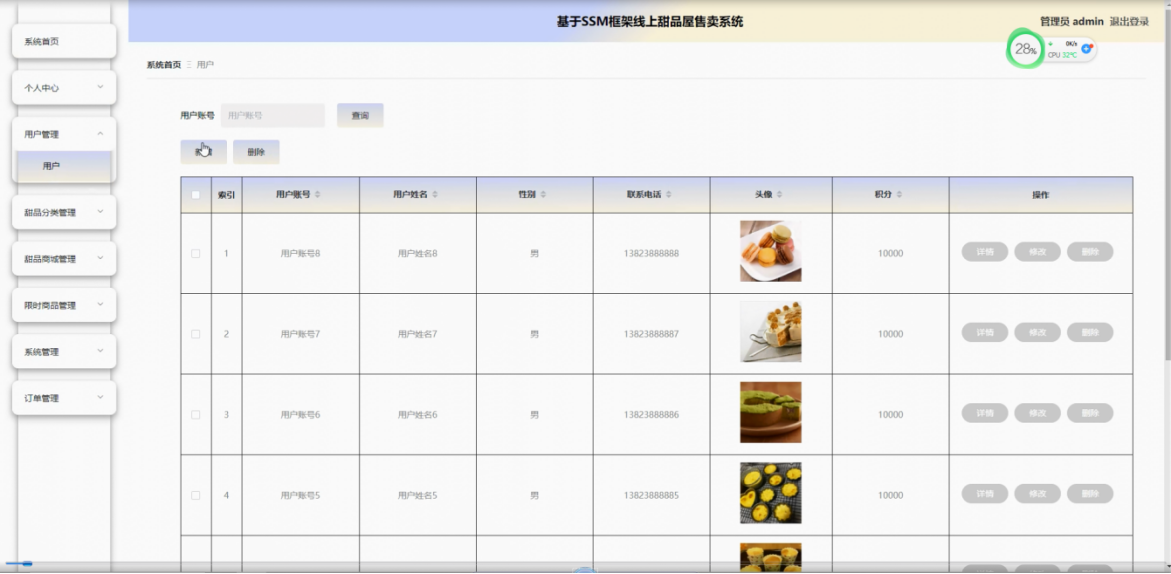
Task: Click the 管理员 admin label
Action: [1072, 22]
